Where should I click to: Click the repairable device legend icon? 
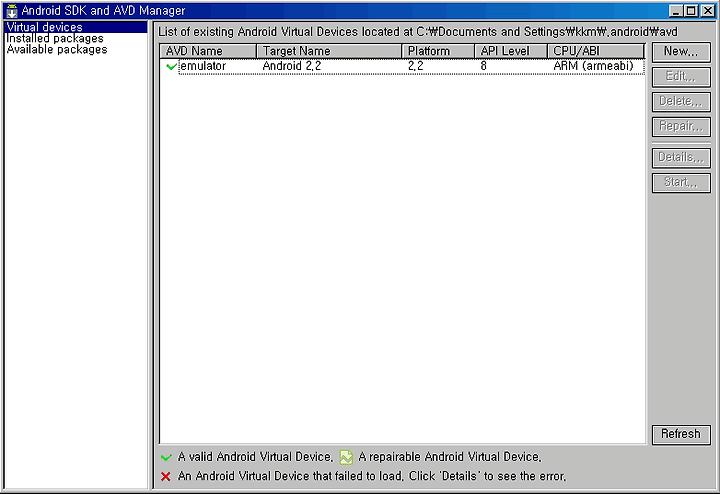[x=346, y=457]
